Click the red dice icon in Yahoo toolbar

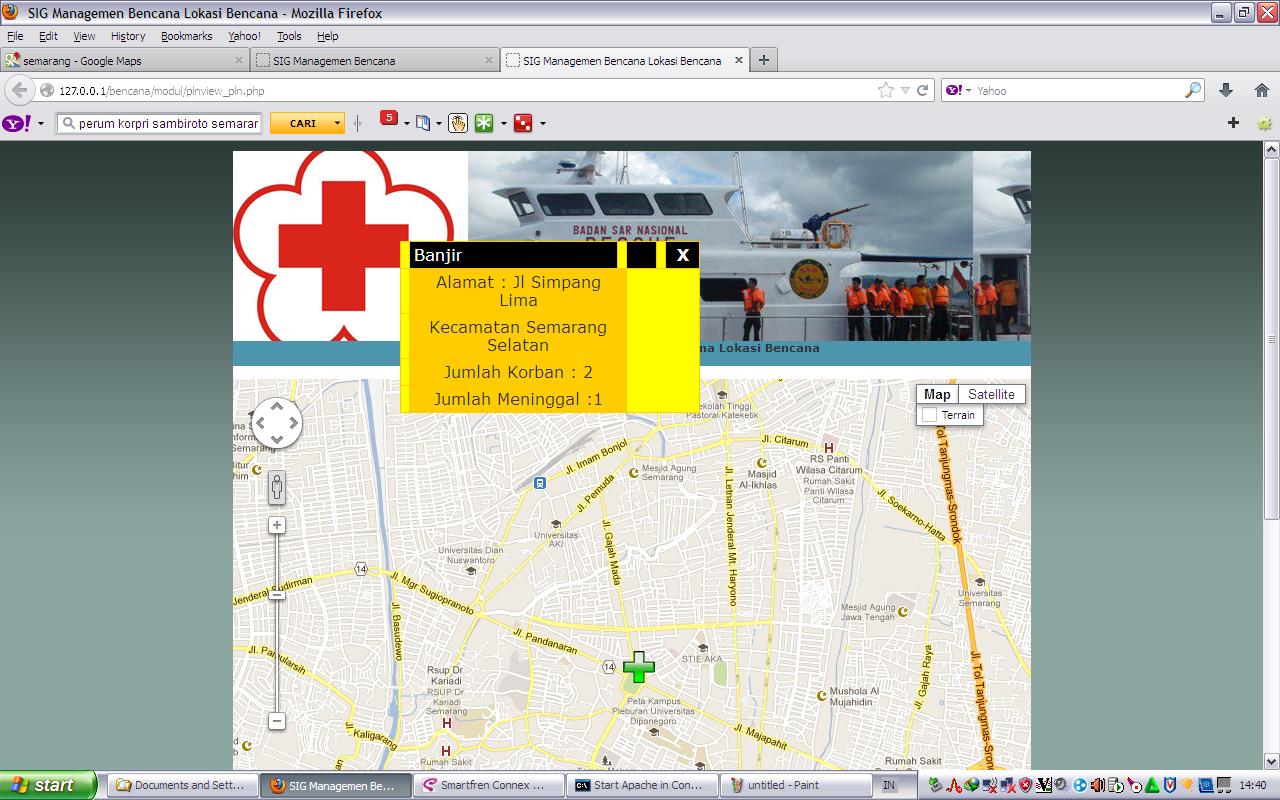tap(522, 123)
